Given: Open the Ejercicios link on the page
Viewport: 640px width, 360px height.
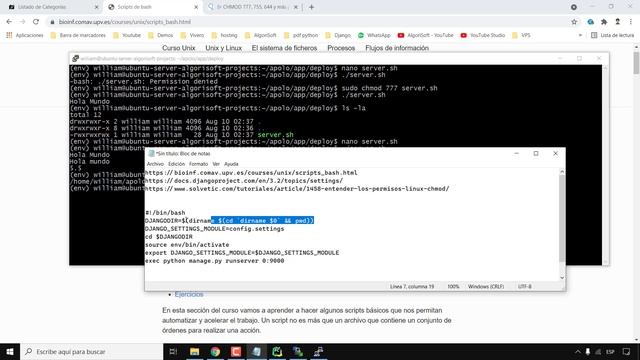Looking at the screenshot, I should (189, 294).
